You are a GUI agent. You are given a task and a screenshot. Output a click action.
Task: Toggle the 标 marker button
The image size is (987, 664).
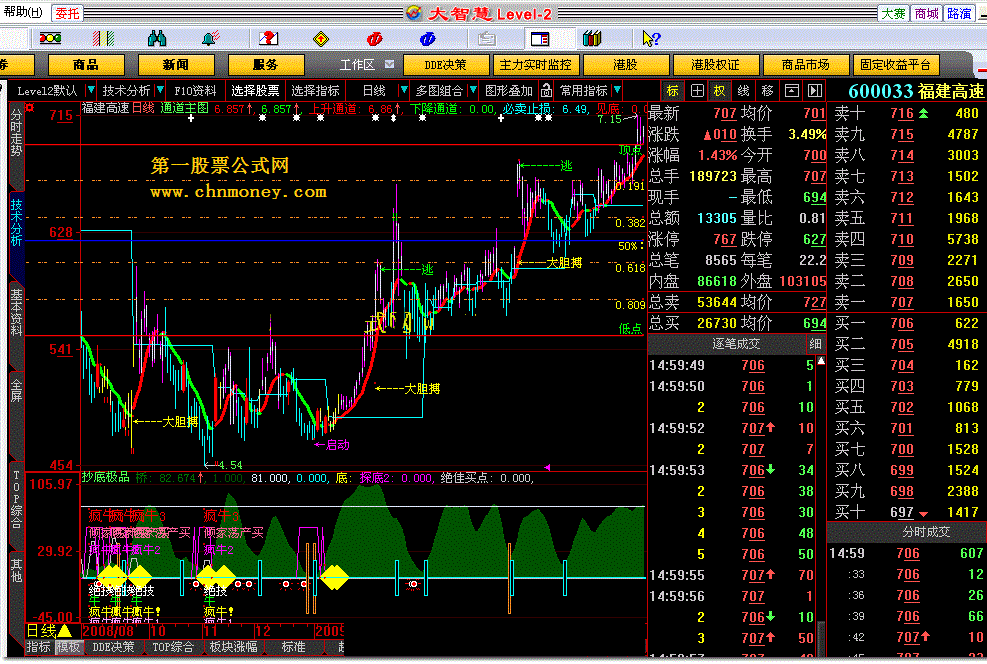click(672, 91)
